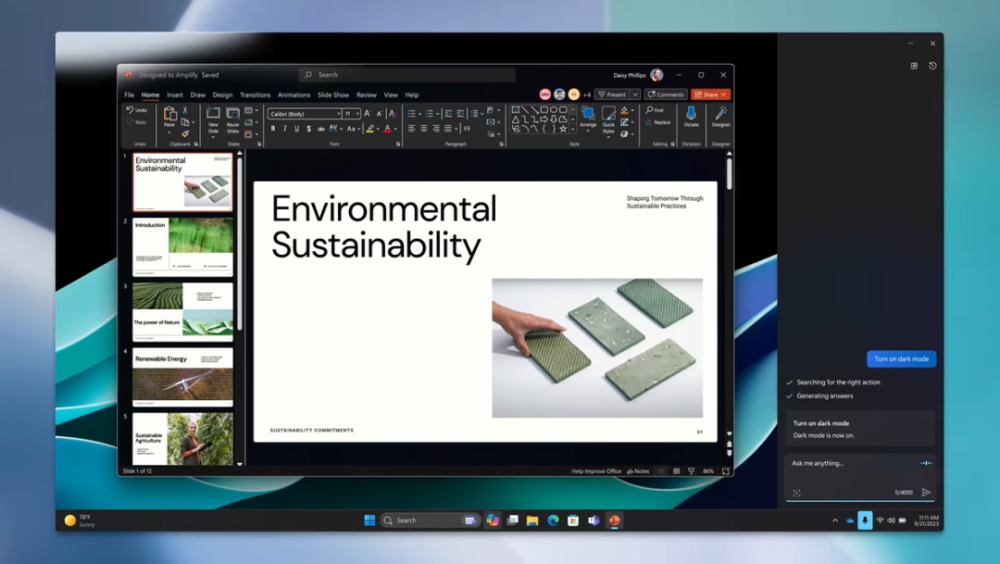
Task: Open New Slide layout dropdown arrow
Action: click(x=213, y=137)
